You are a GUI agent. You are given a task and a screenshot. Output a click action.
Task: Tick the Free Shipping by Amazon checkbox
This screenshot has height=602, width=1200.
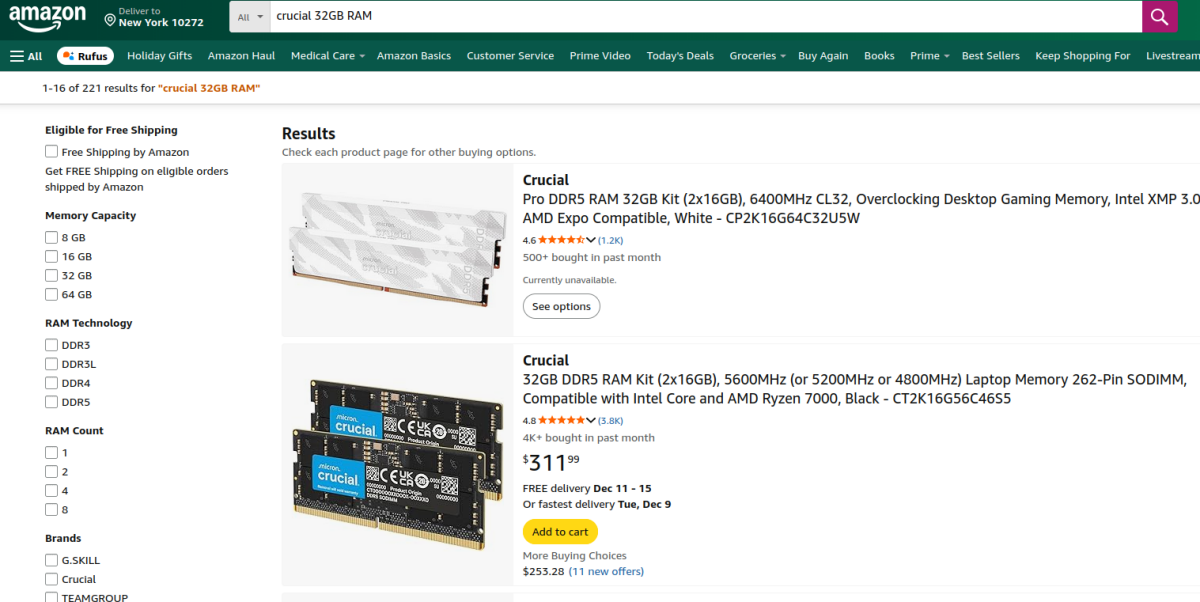point(51,152)
